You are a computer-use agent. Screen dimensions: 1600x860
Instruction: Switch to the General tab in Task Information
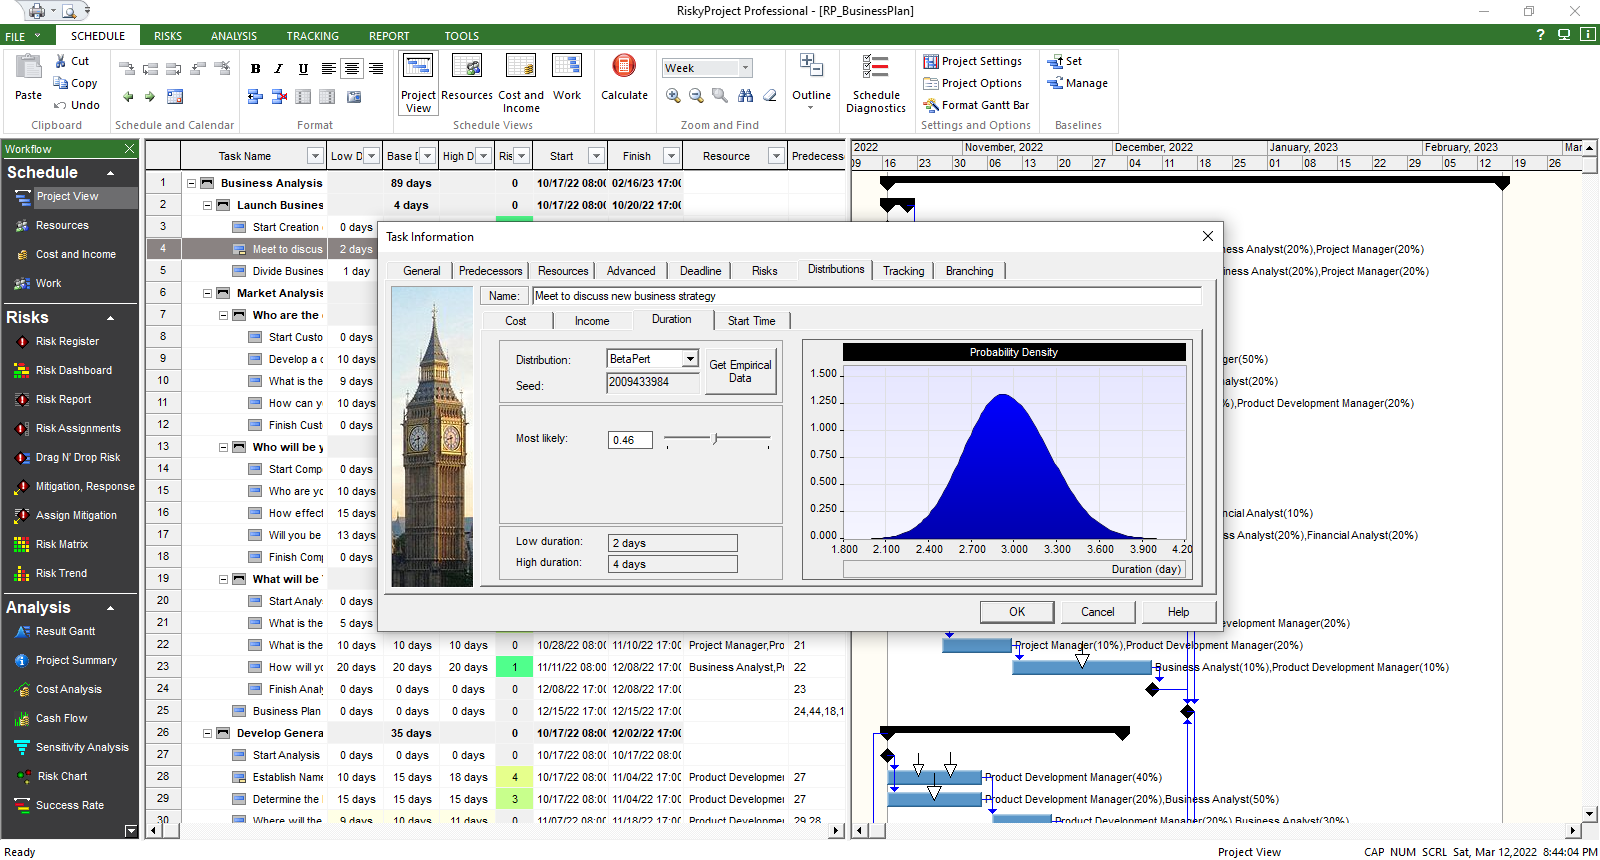click(x=421, y=271)
